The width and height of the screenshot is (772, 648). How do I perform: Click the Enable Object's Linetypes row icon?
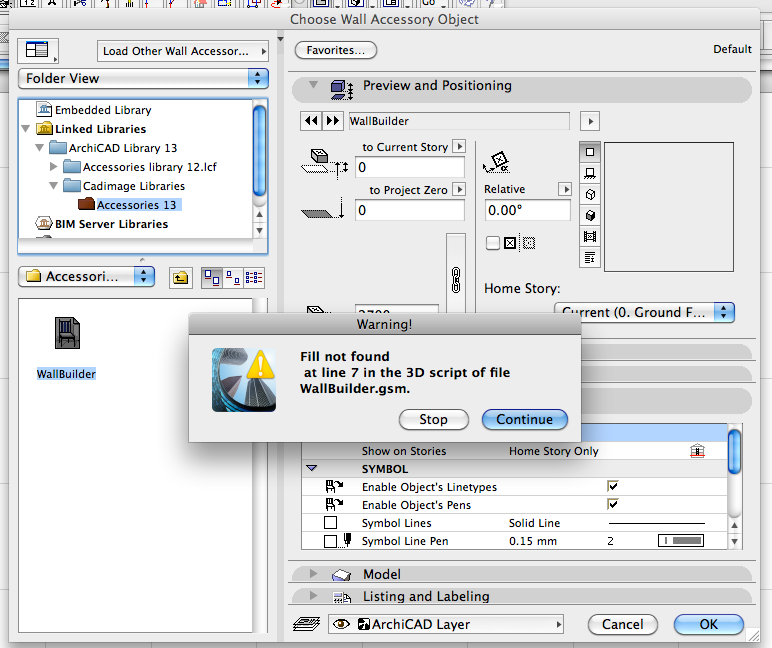click(334, 486)
